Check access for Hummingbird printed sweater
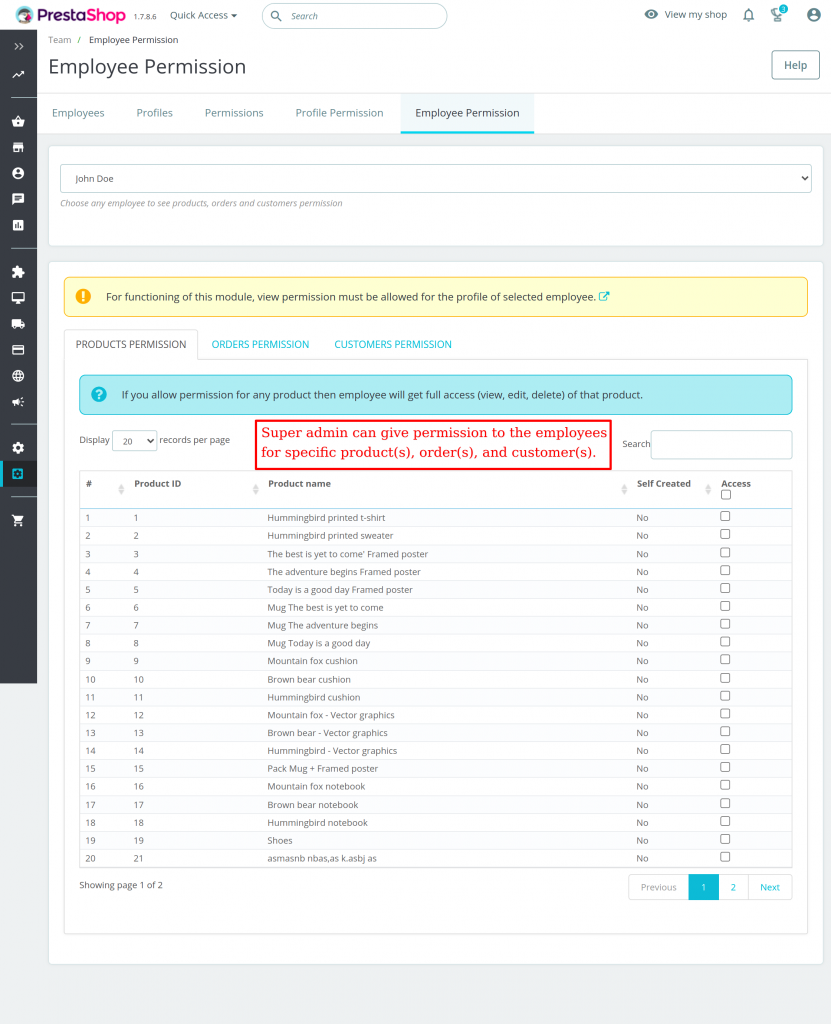 (725, 534)
